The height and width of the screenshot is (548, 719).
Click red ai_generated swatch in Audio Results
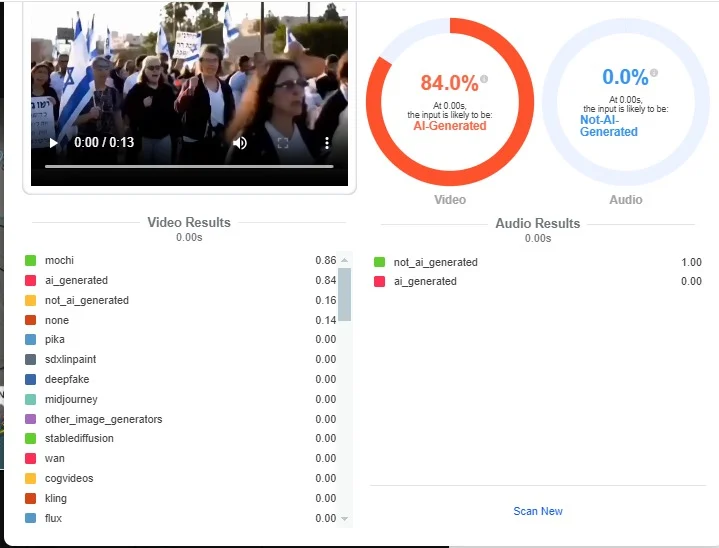pyautogui.click(x=379, y=282)
